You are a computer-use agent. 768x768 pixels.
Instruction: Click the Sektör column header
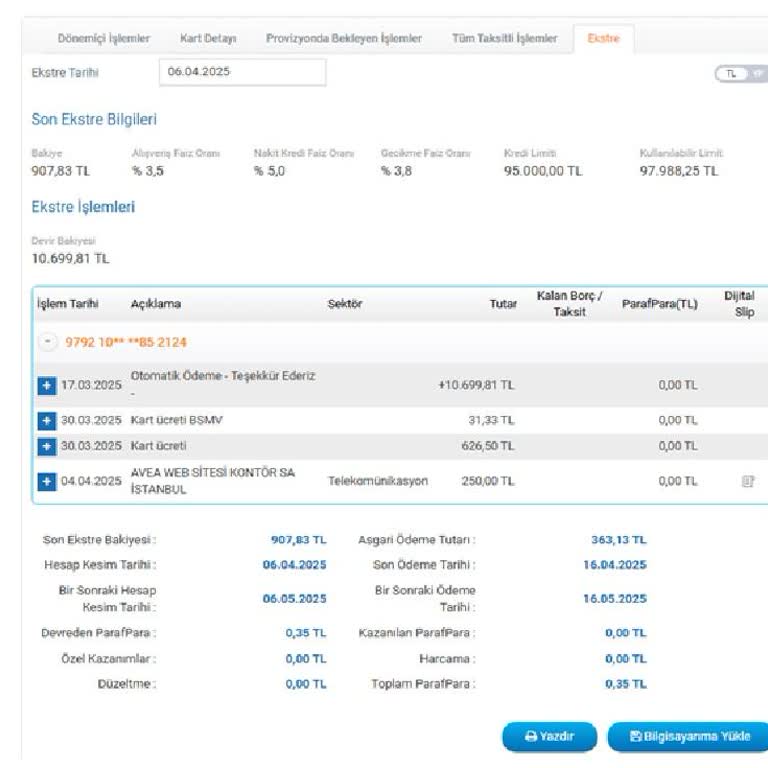[x=345, y=304]
